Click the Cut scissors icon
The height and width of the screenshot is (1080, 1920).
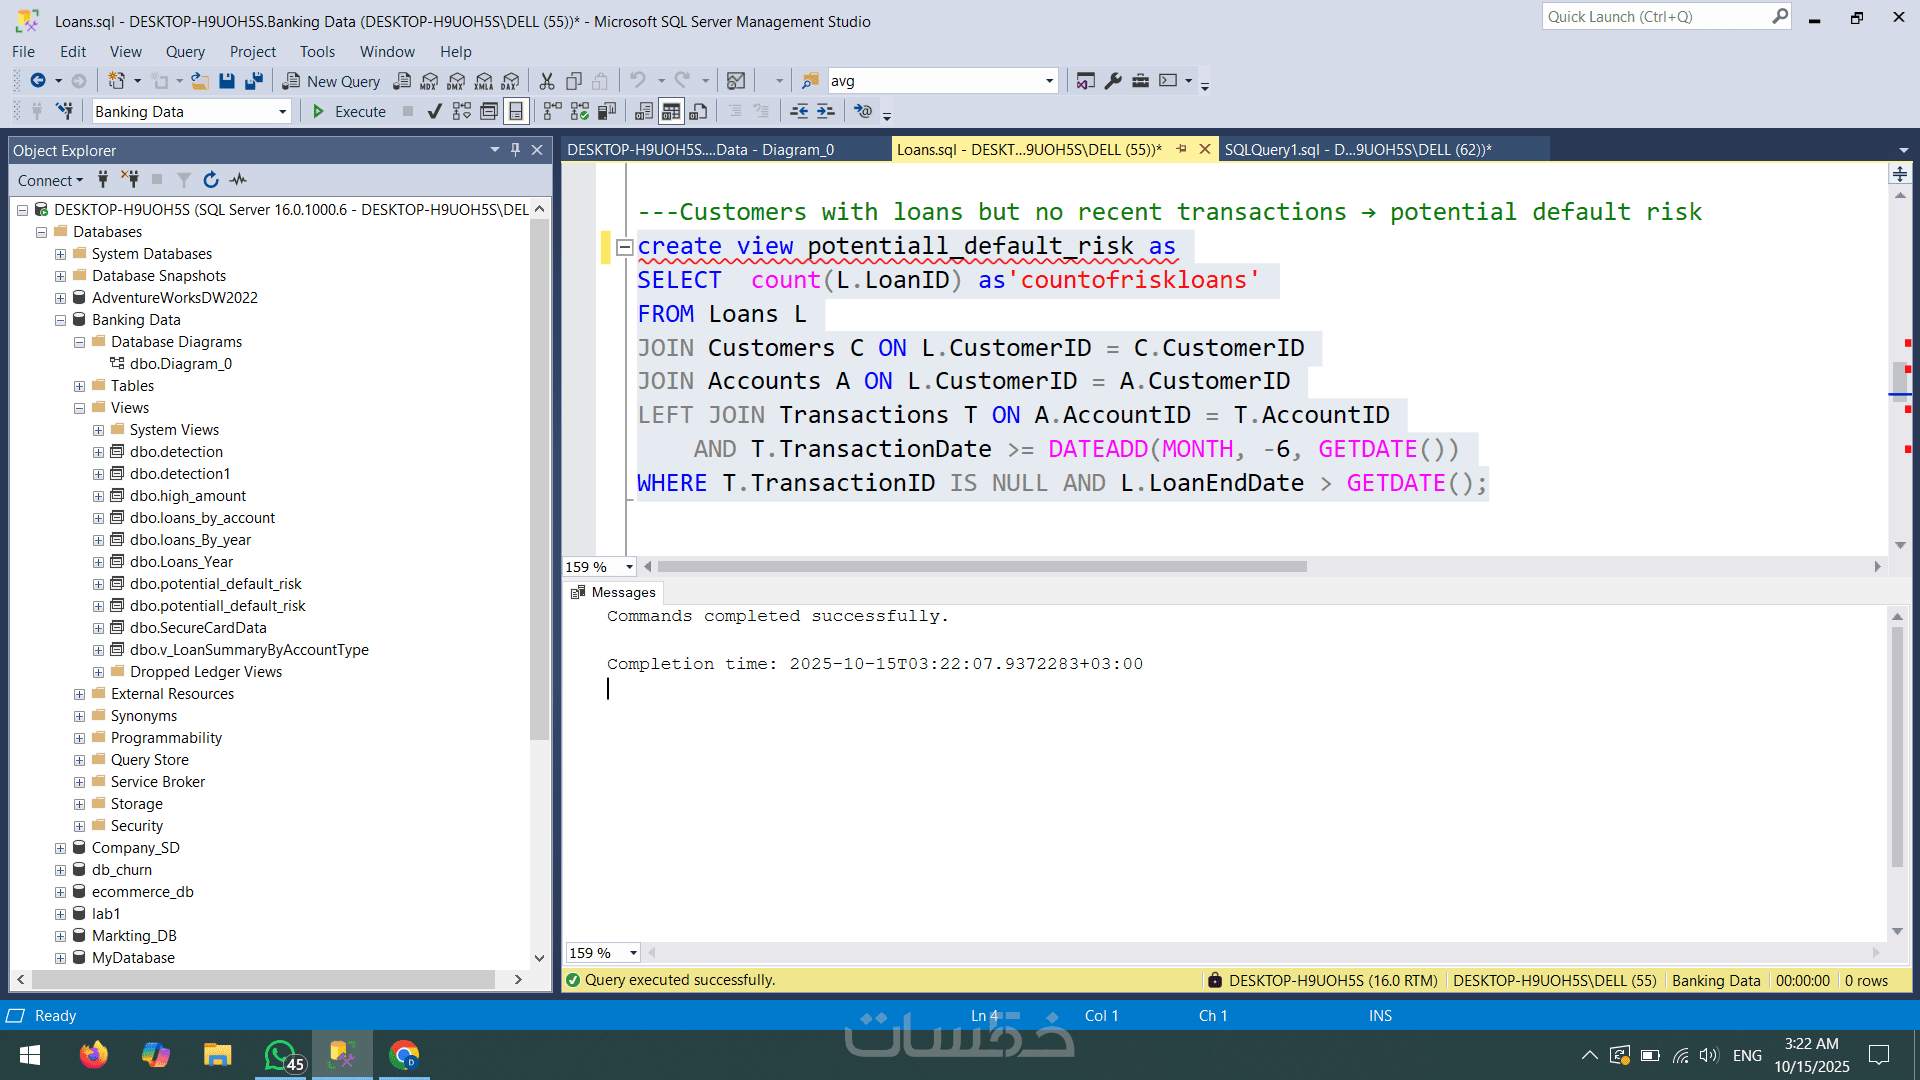[546, 81]
